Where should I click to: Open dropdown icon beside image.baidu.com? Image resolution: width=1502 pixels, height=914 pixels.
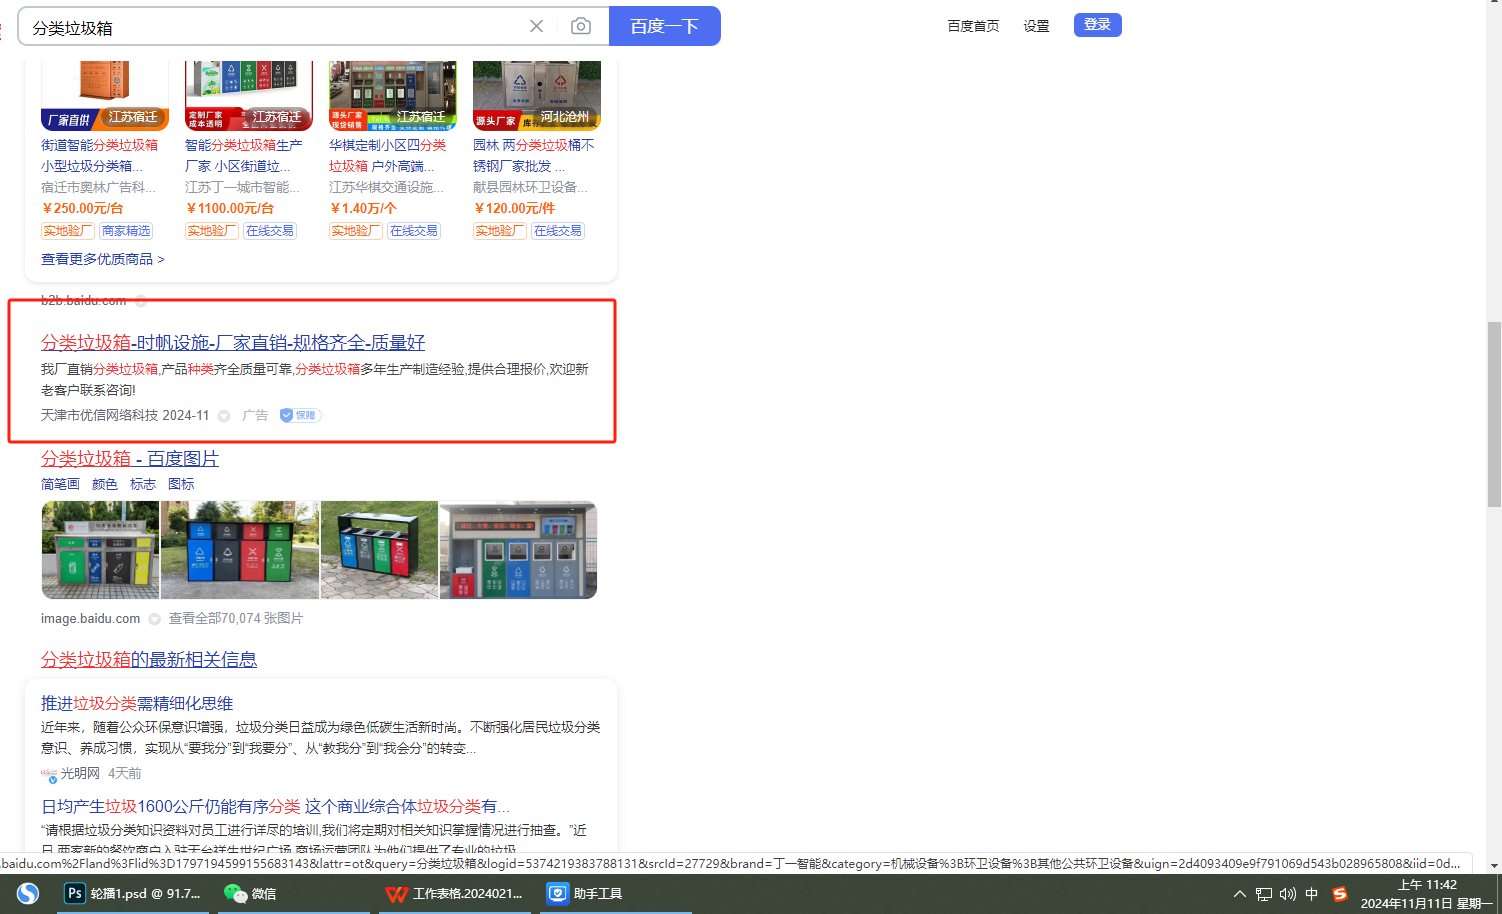154,619
